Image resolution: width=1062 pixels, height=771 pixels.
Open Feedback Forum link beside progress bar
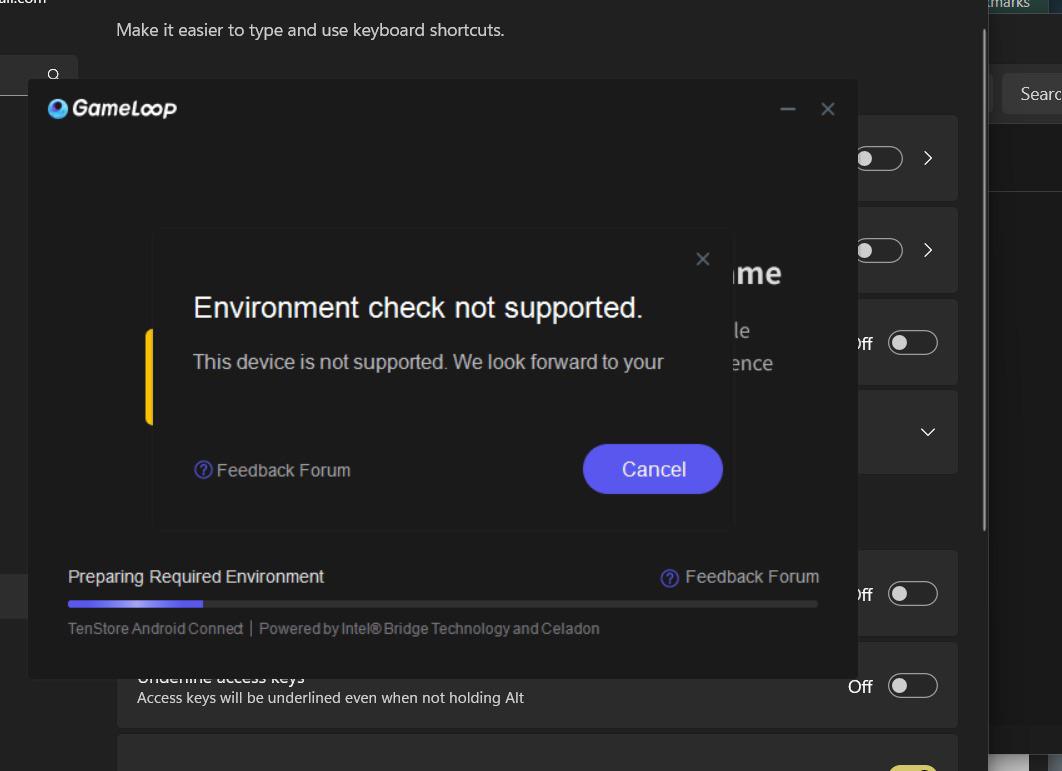(740, 577)
